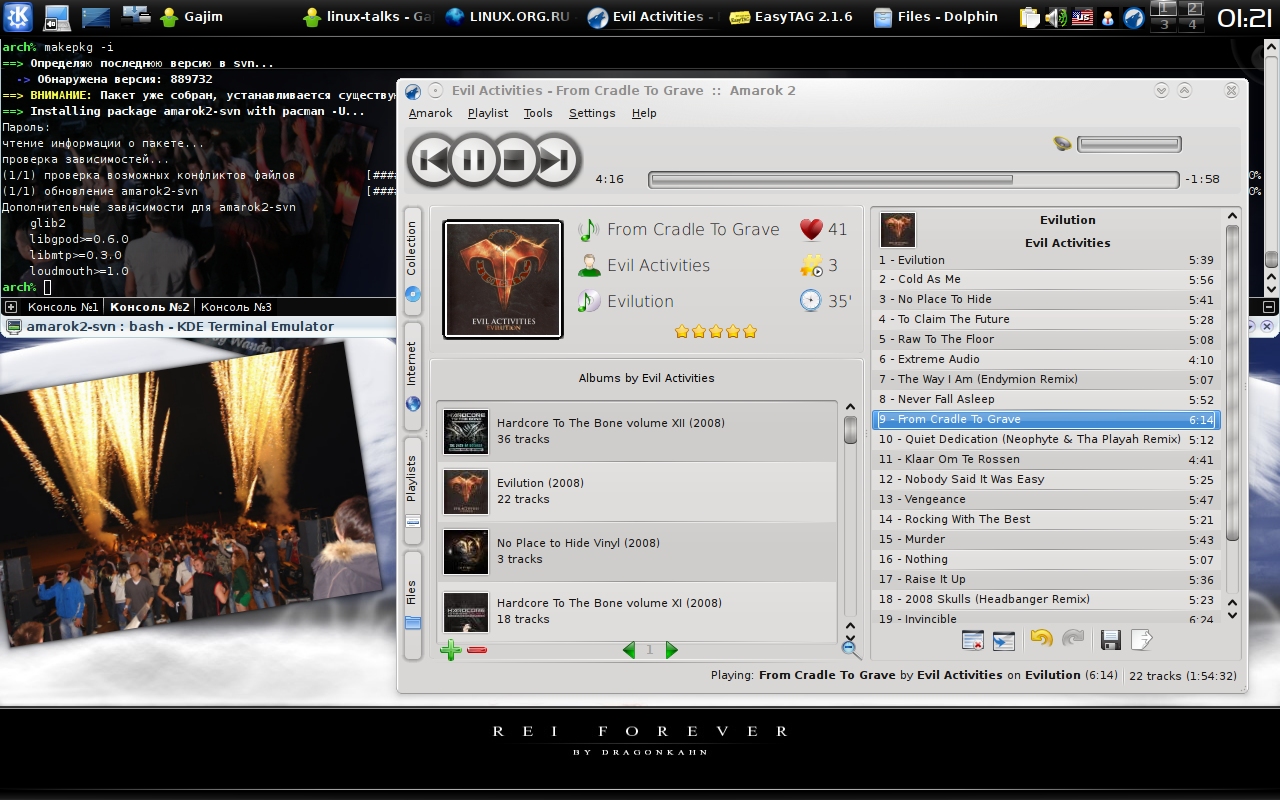Click the track note icon by From Cradle To Grave
Image resolution: width=1280 pixels, height=800 pixels.
pos(589,229)
